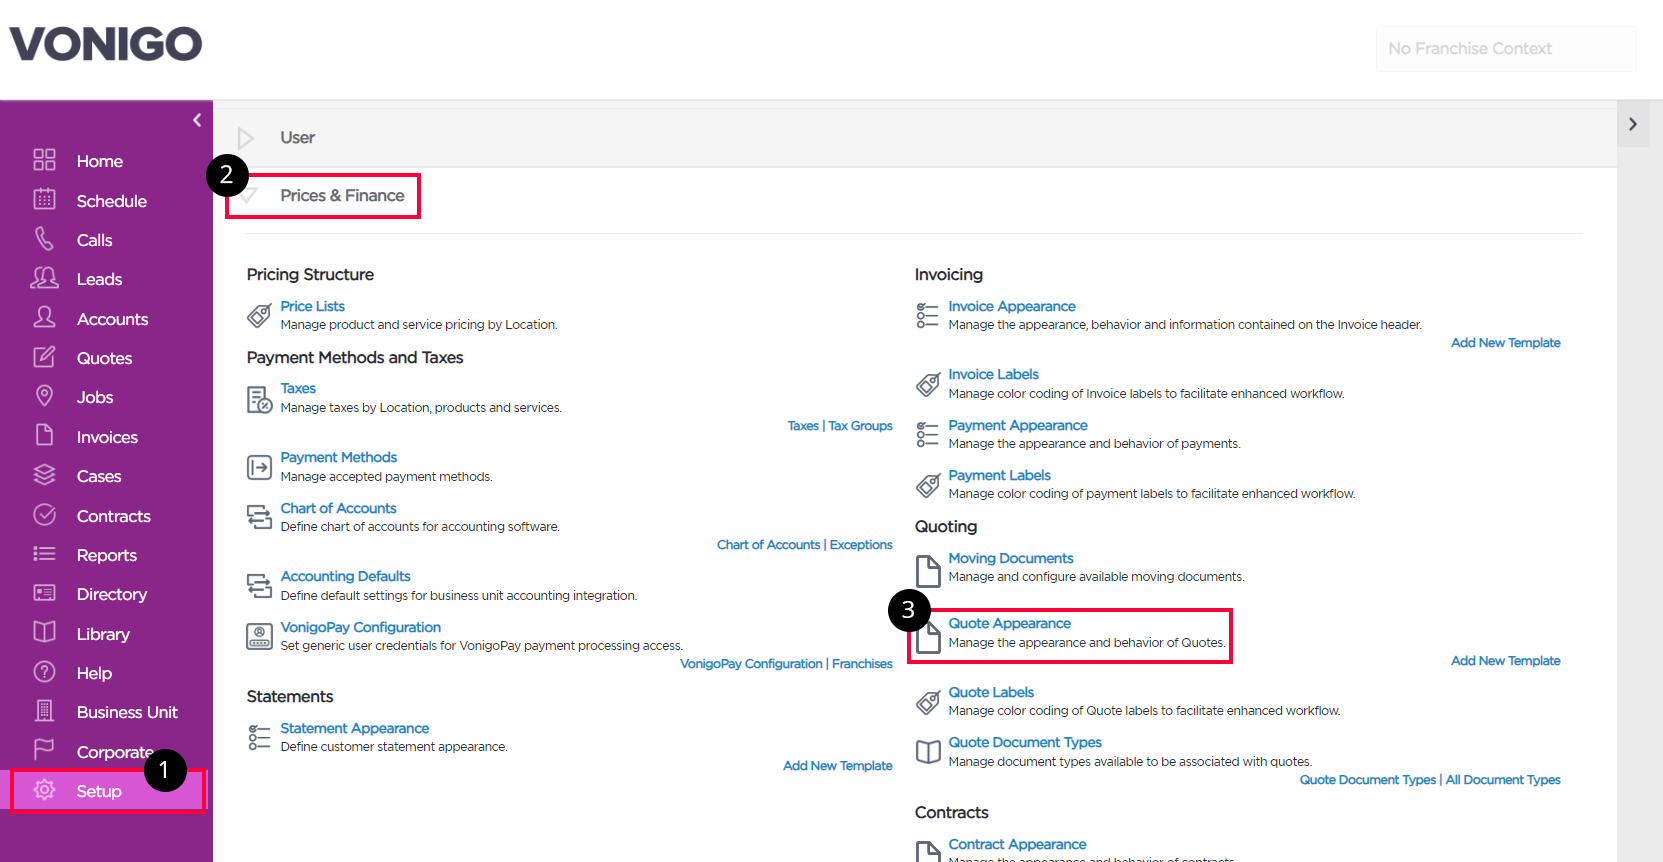Click the Payment Methods arrow icon
The image size is (1663, 862).
pyautogui.click(x=259, y=467)
